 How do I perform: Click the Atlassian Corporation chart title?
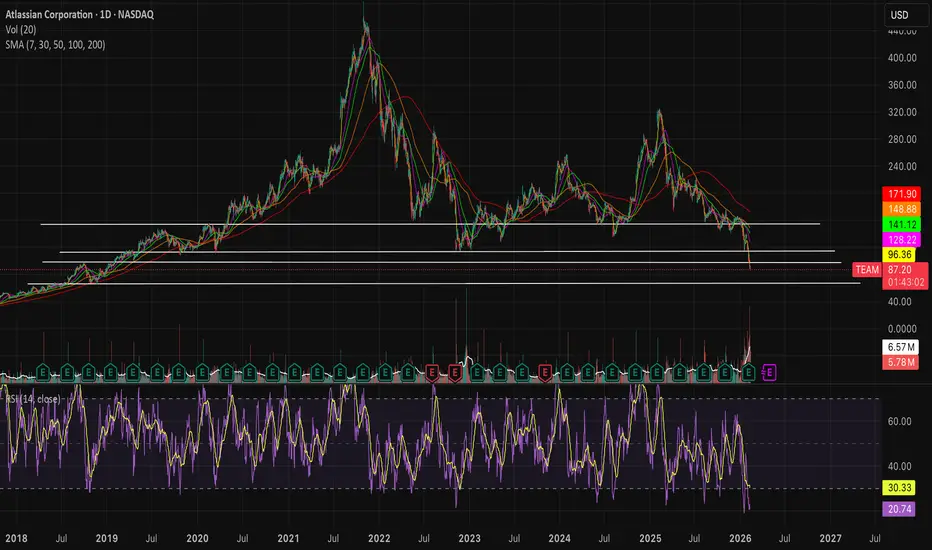(x=80, y=14)
